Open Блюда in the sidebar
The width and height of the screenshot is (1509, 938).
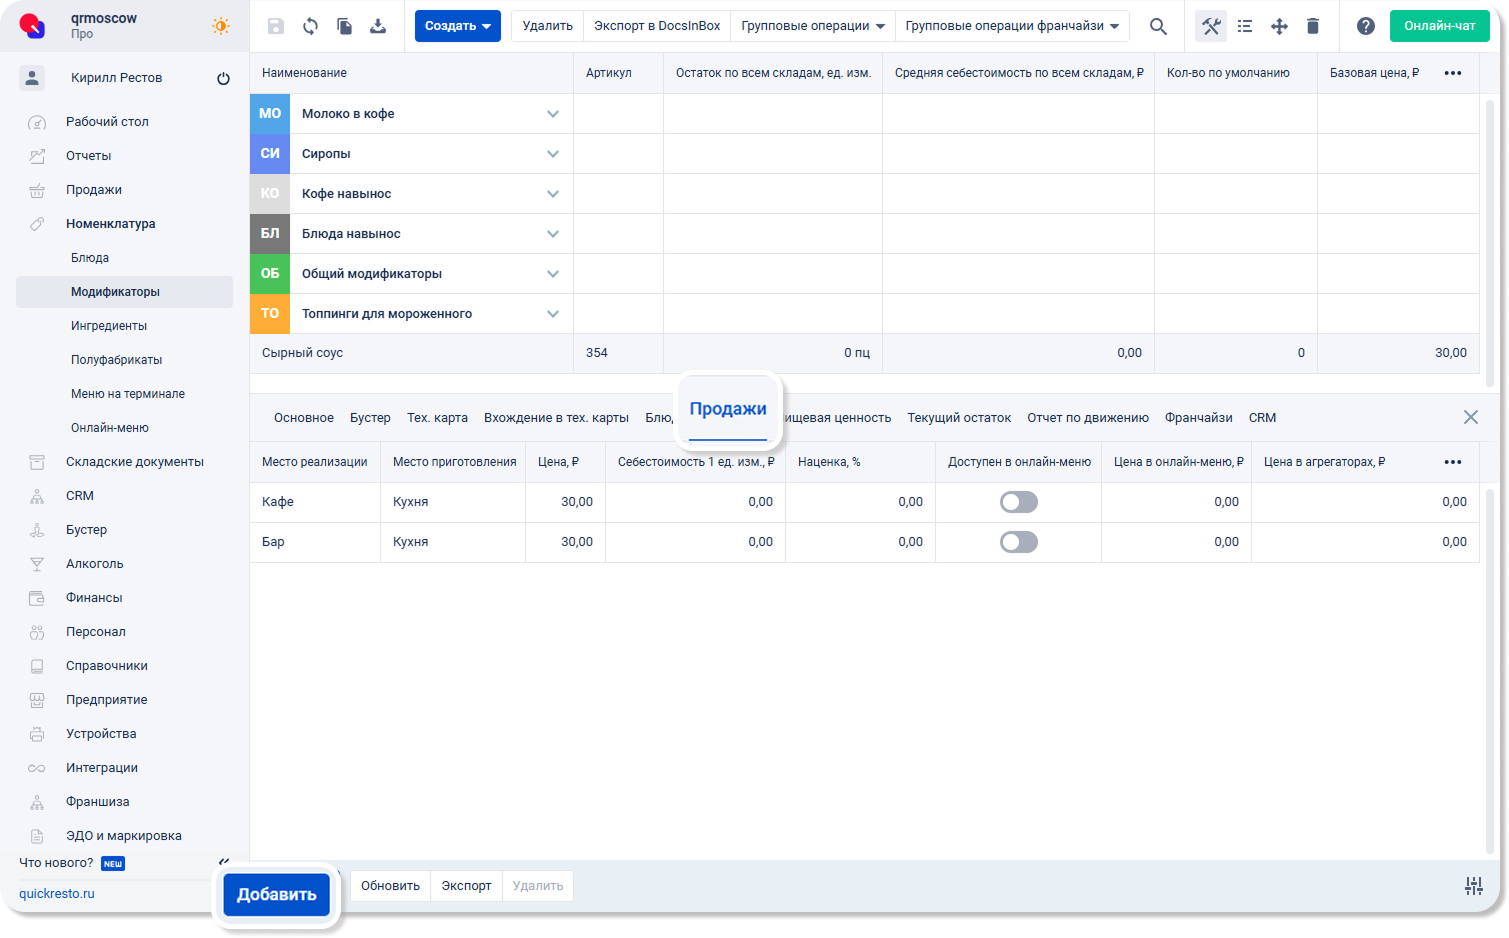(x=90, y=258)
